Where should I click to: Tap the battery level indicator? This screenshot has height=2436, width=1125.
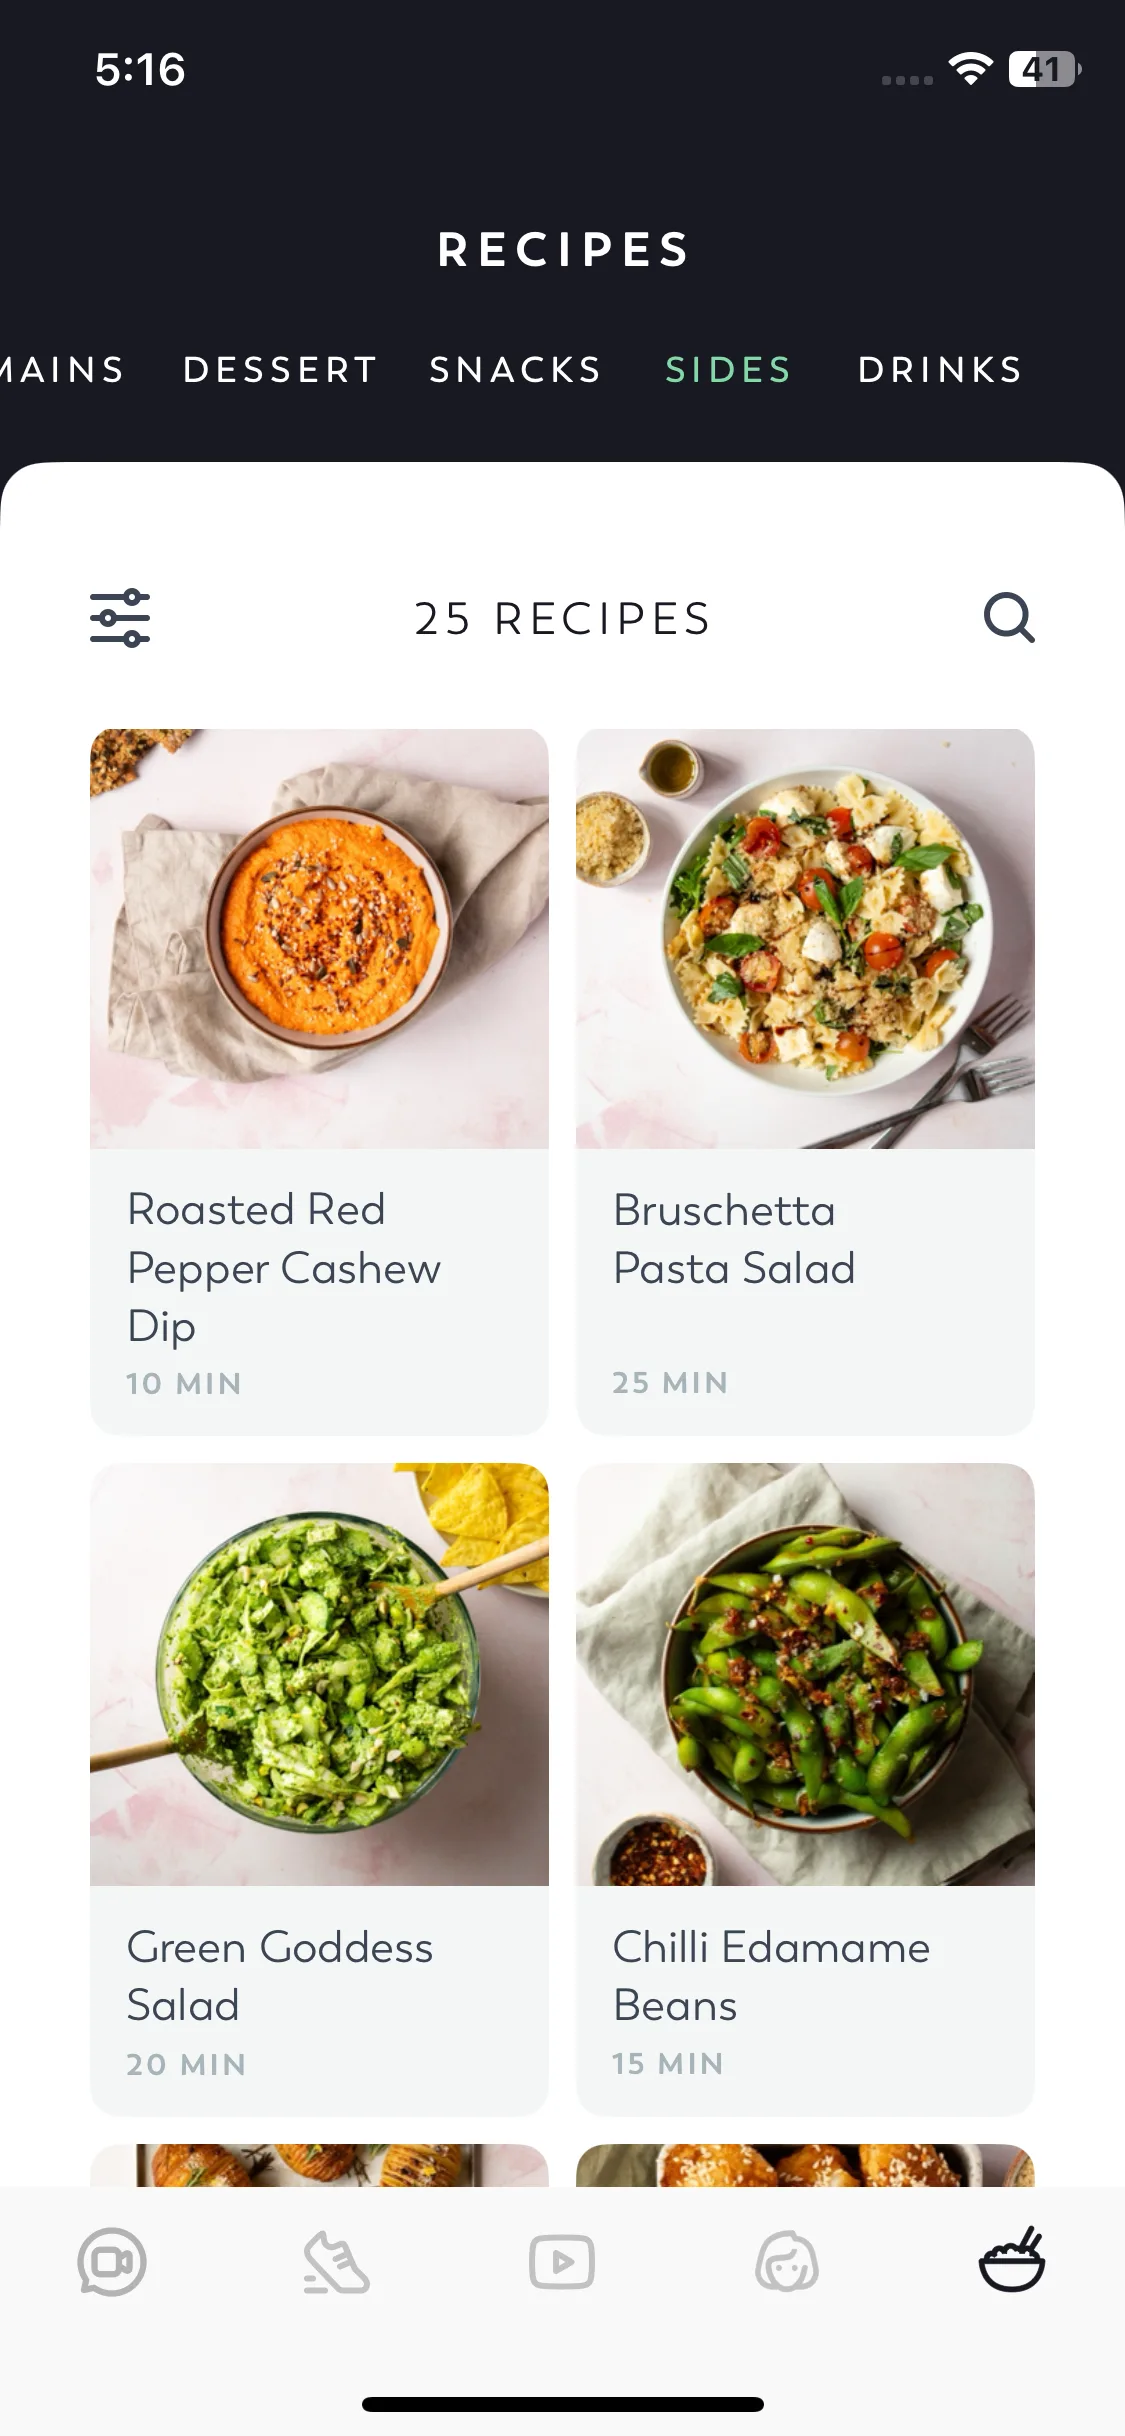(1044, 69)
